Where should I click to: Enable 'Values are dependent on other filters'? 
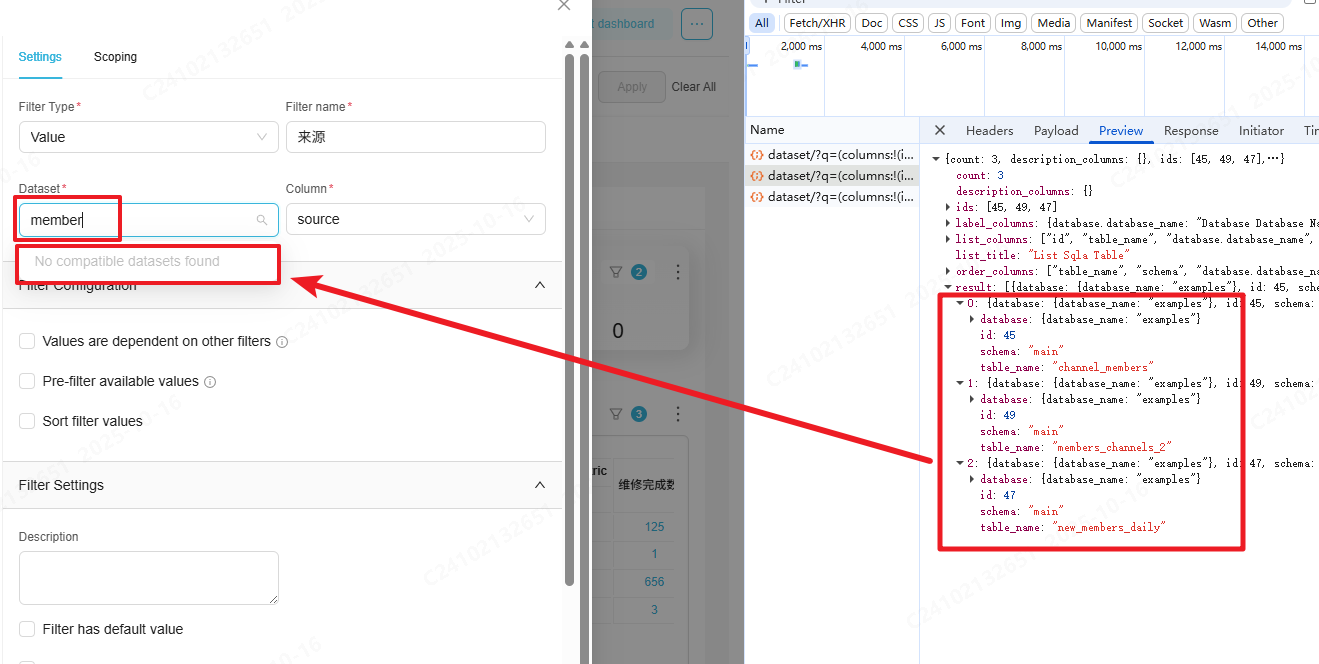[28, 341]
